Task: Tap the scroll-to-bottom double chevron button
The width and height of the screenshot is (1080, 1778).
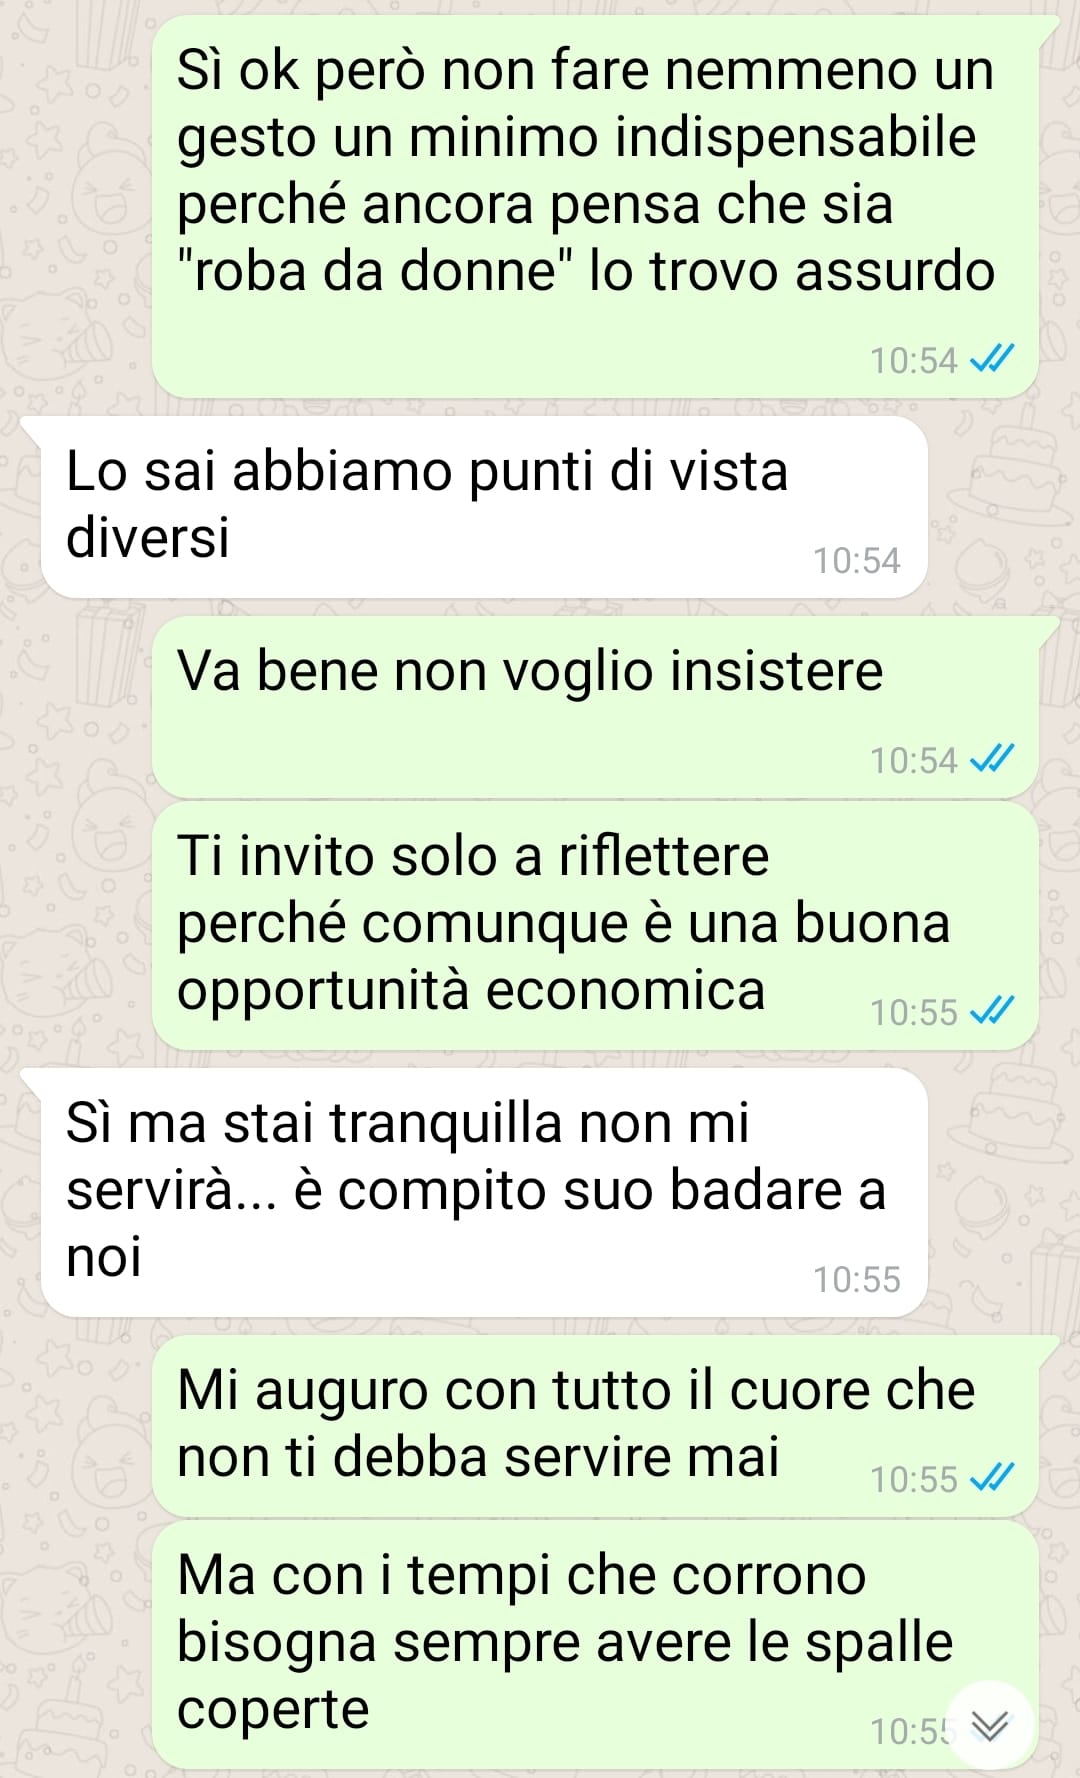Action: click(x=989, y=1725)
